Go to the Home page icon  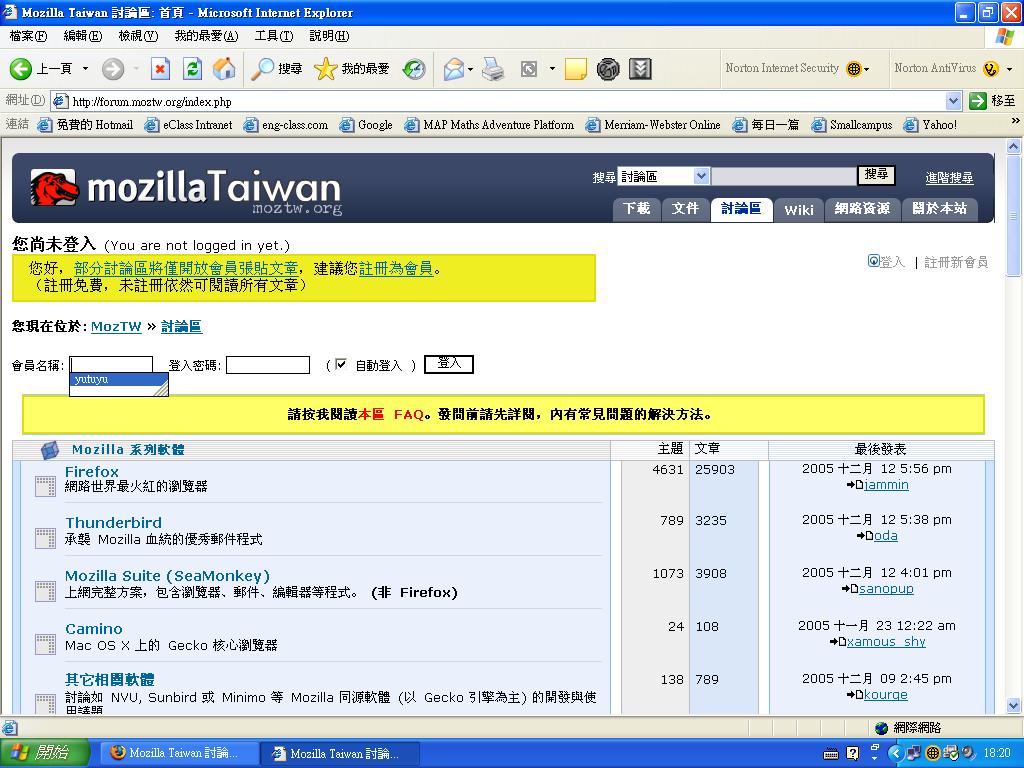[224, 69]
